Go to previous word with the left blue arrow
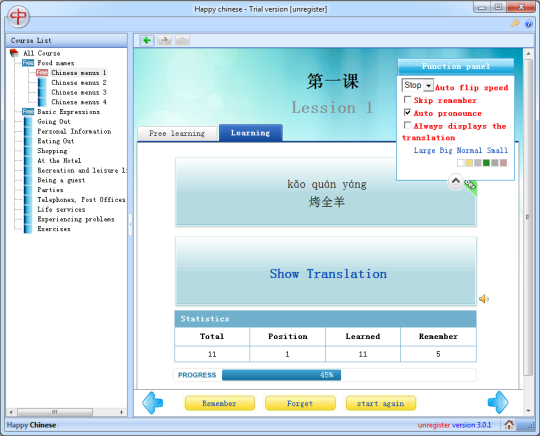The image size is (540, 436). pyautogui.click(x=153, y=403)
